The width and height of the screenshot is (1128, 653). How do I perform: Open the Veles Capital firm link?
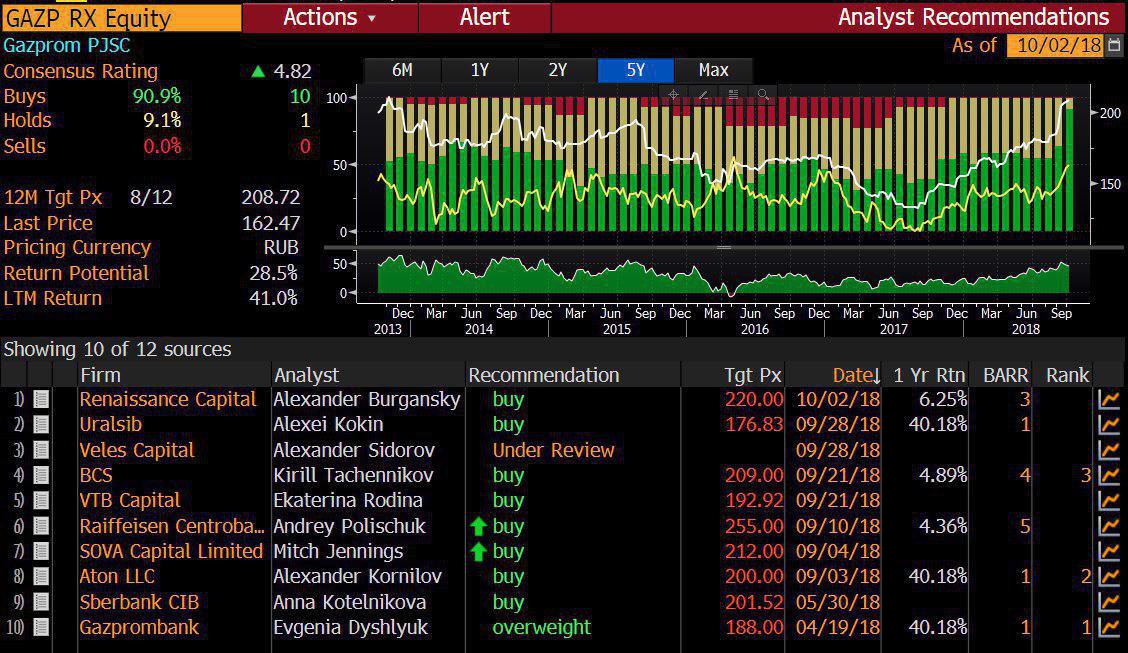[x=137, y=450]
